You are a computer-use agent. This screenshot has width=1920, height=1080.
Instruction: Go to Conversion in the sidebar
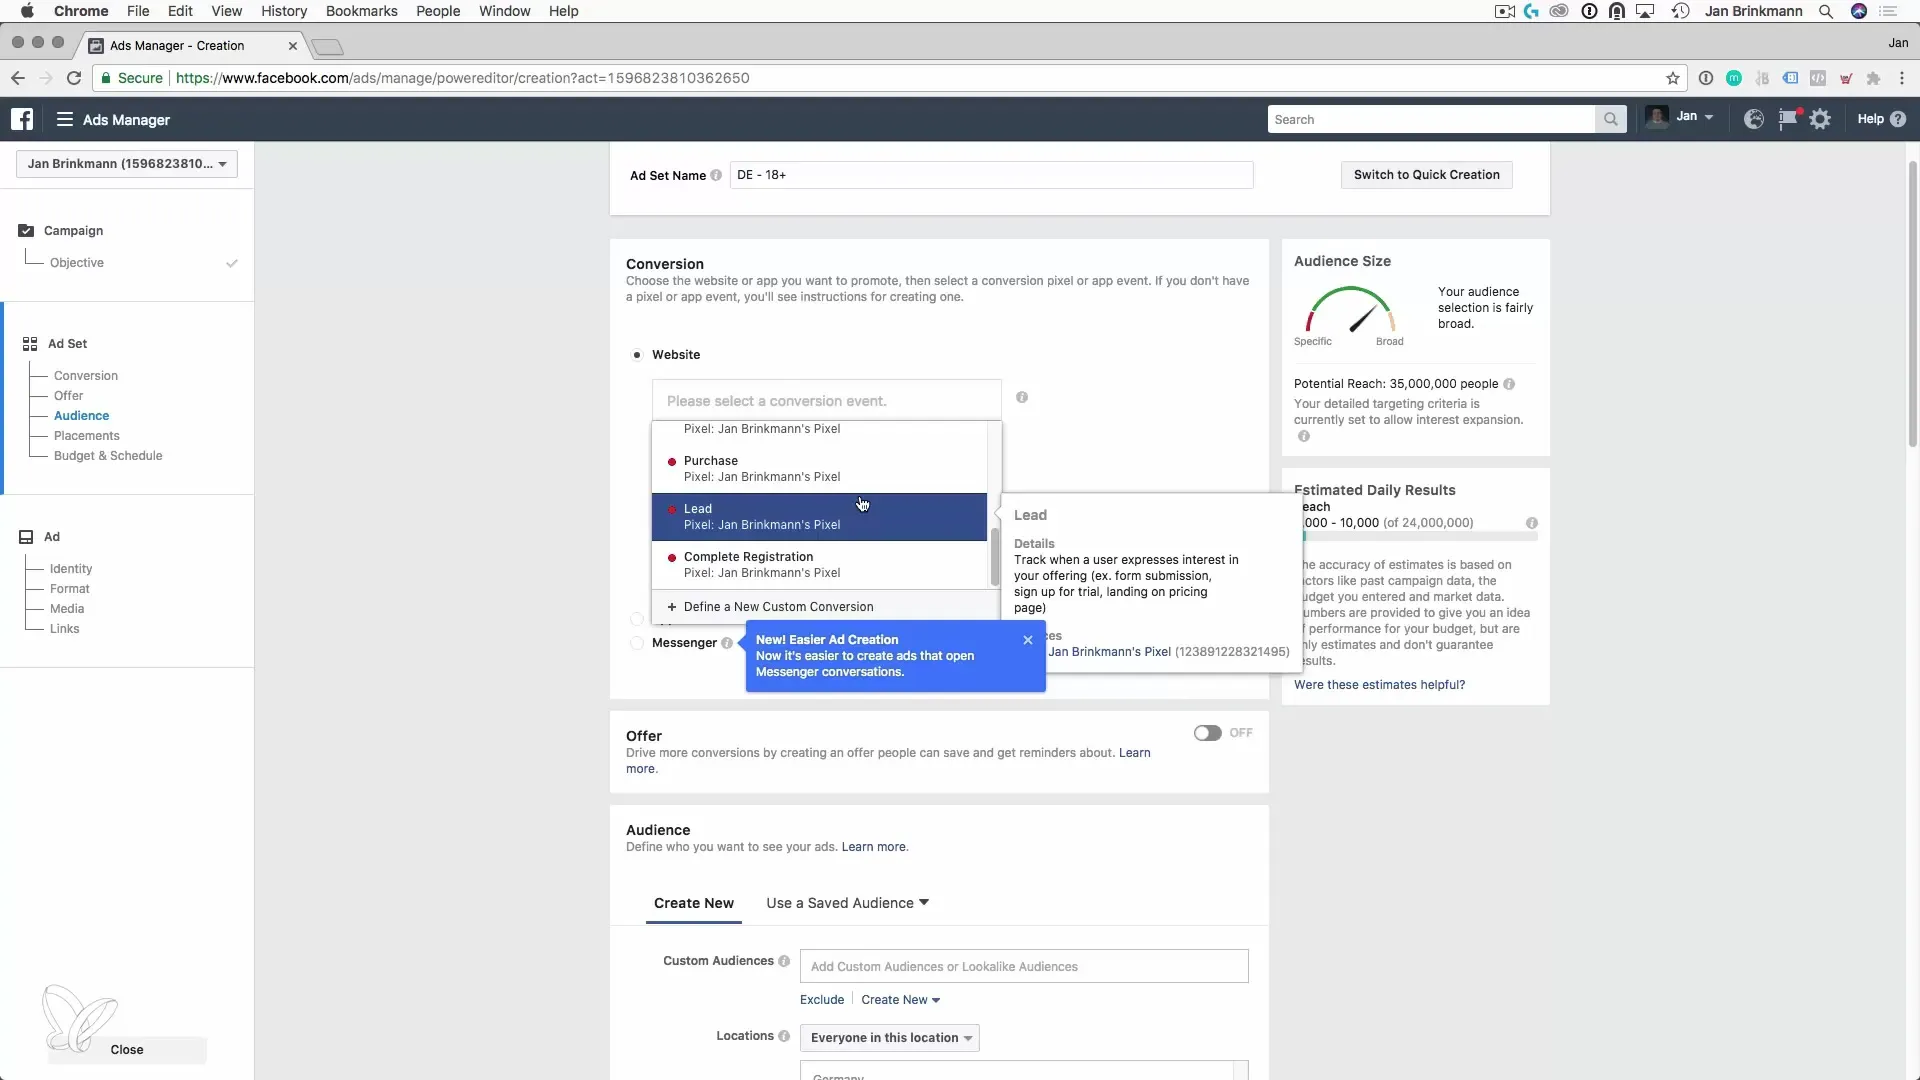click(86, 376)
